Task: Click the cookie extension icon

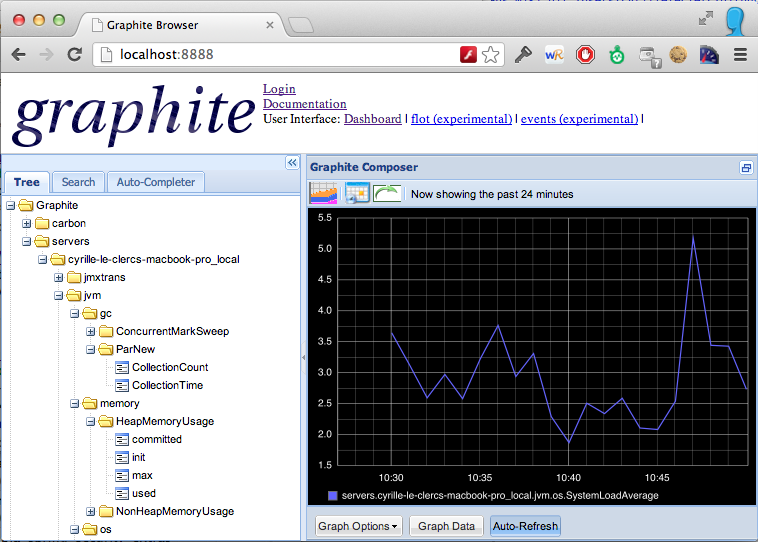Action: (x=678, y=55)
